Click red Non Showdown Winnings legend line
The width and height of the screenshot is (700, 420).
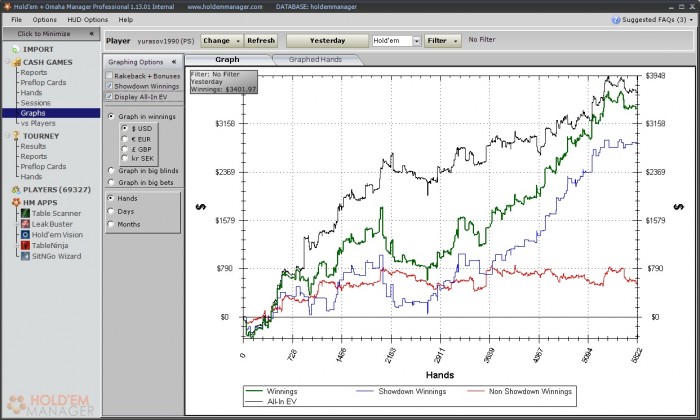pyautogui.click(x=475, y=391)
